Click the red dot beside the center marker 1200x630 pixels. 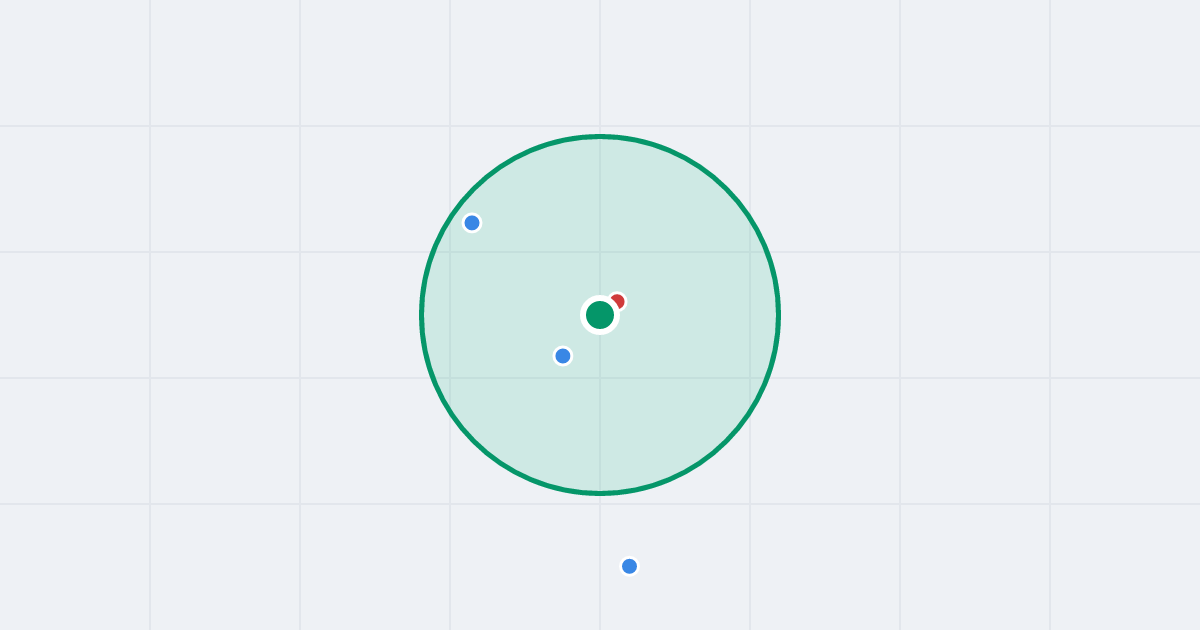619,300
